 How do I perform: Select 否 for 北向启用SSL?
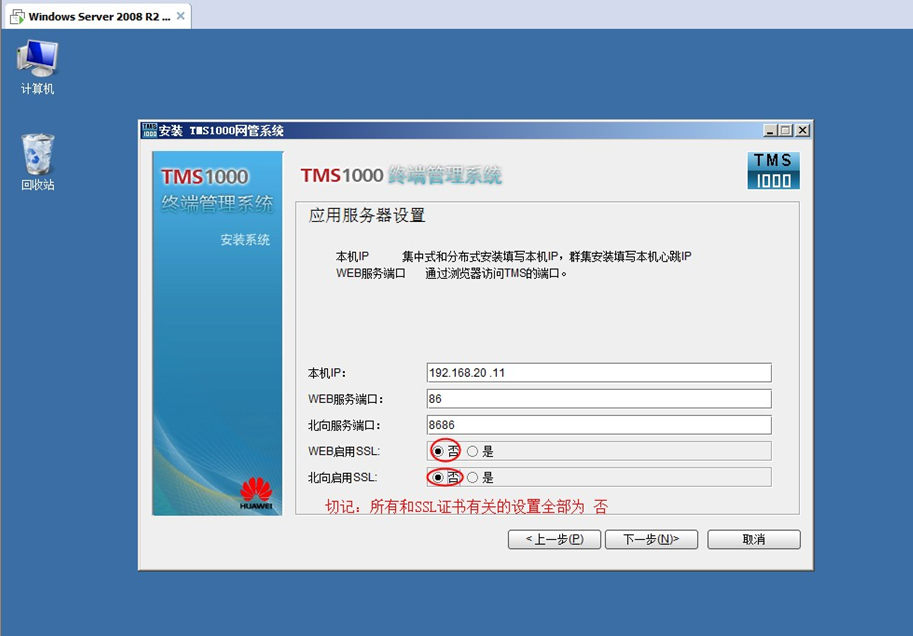pyautogui.click(x=438, y=477)
